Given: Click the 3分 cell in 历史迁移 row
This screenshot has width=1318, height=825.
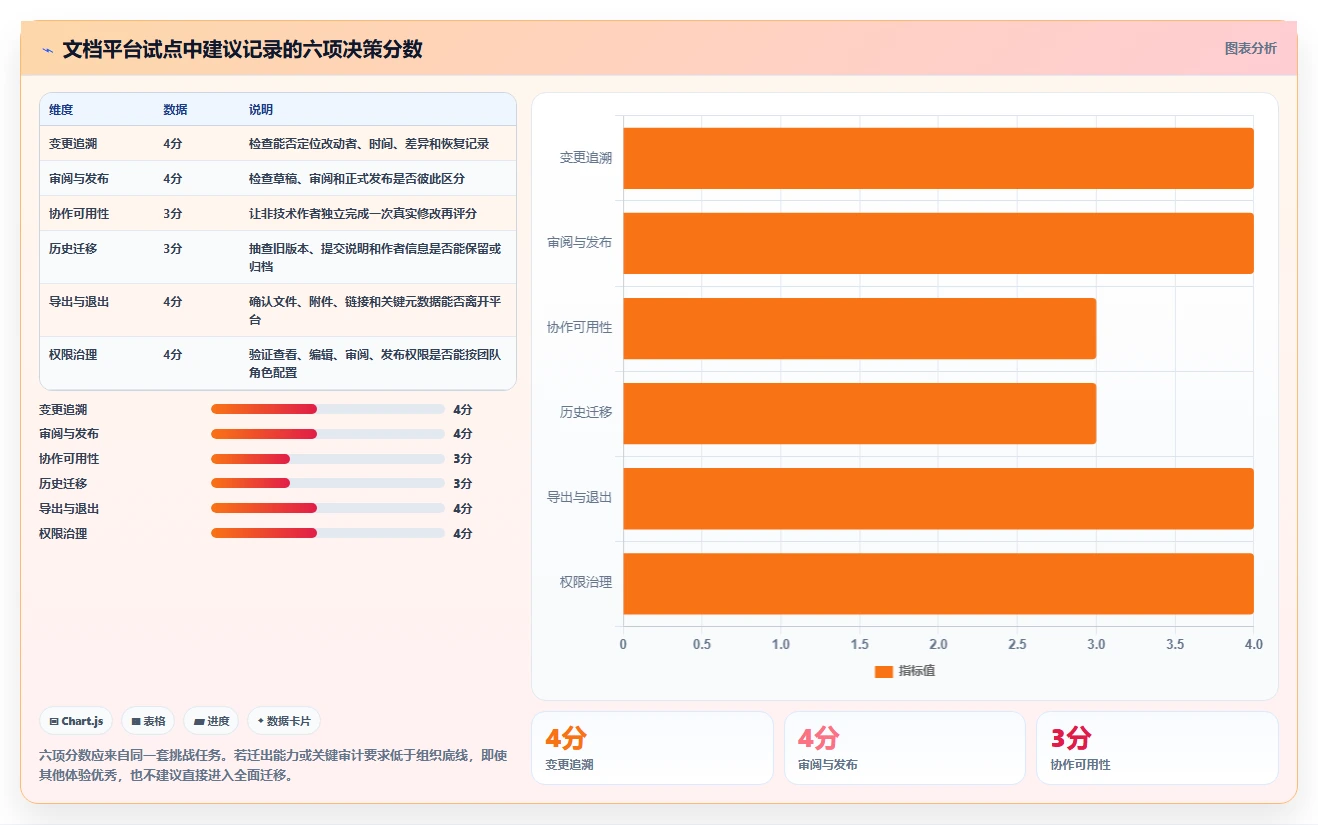Looking at the screenshot, I should pyautogui.click(x=173, y=249).
